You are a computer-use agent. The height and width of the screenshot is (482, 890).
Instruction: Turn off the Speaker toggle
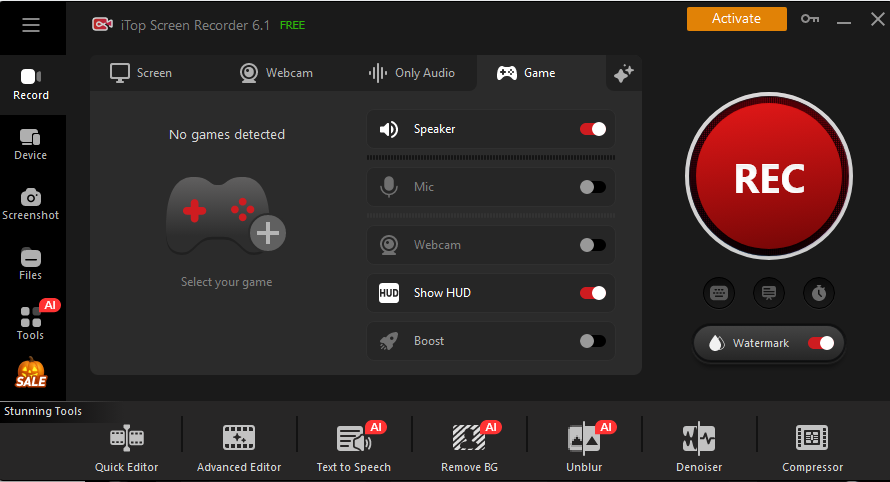tap(593, 129)
